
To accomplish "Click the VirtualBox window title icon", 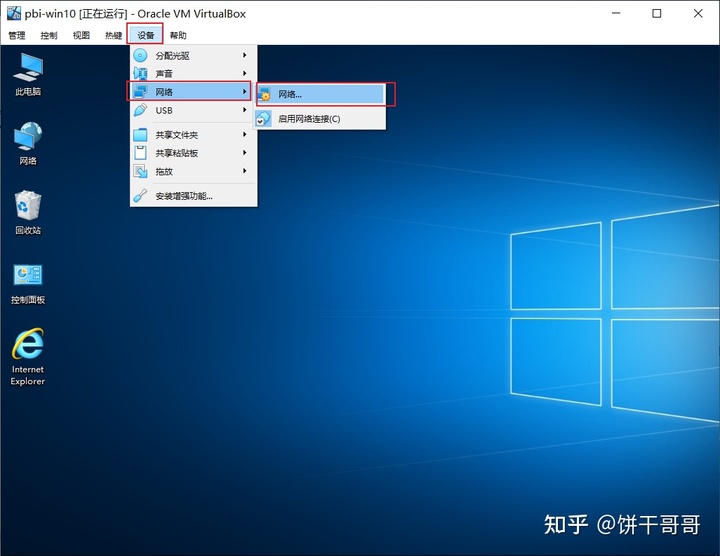I will point(14,13).
